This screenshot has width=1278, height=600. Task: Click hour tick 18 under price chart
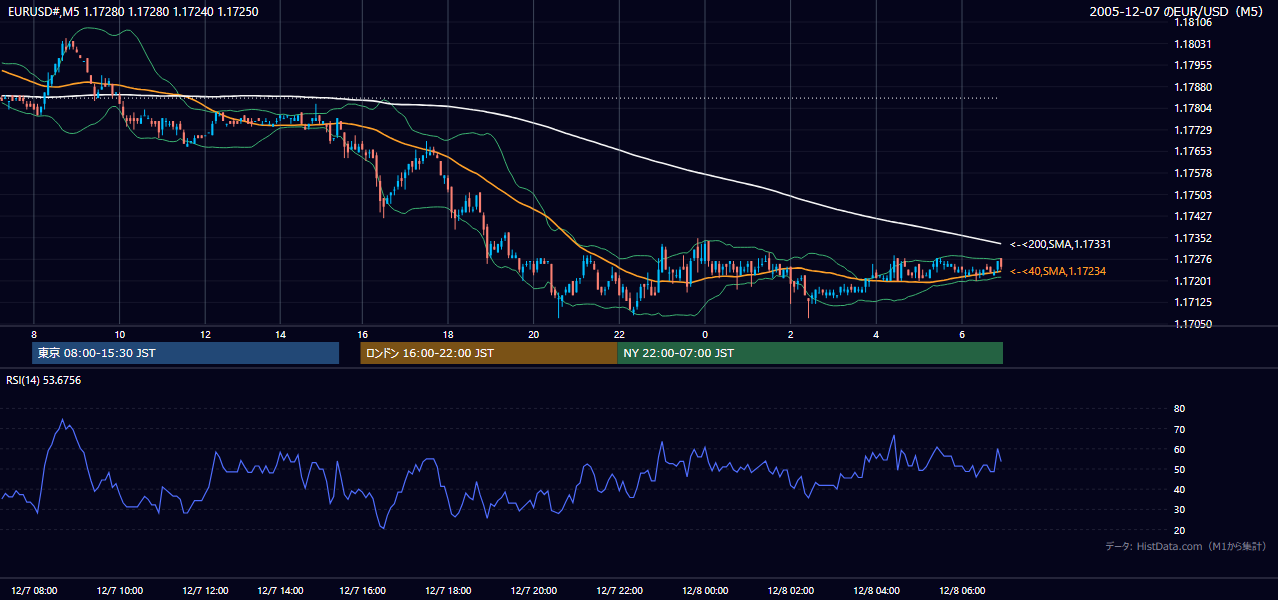(x=449, y=334)
